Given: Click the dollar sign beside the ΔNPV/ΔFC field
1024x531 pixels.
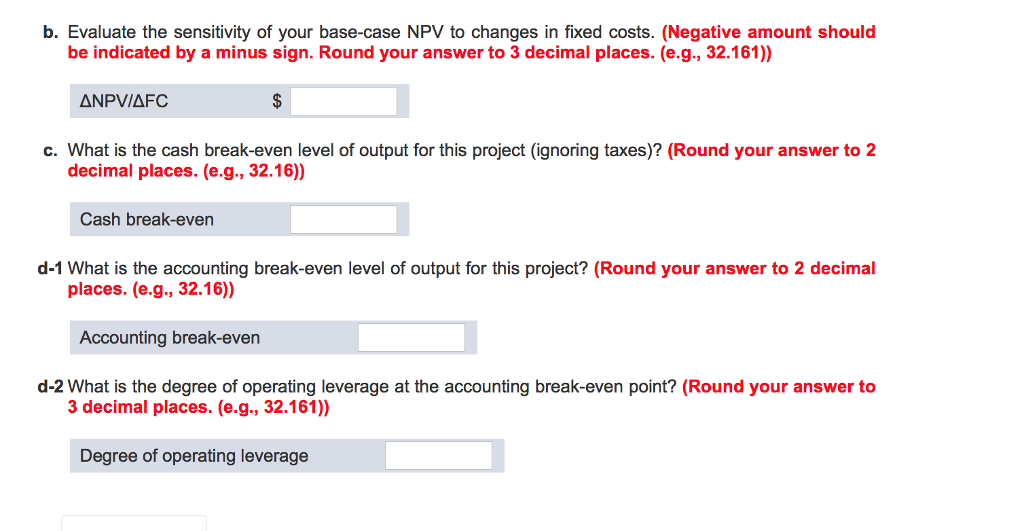Looking at the screenshot, I should point(278,101).
